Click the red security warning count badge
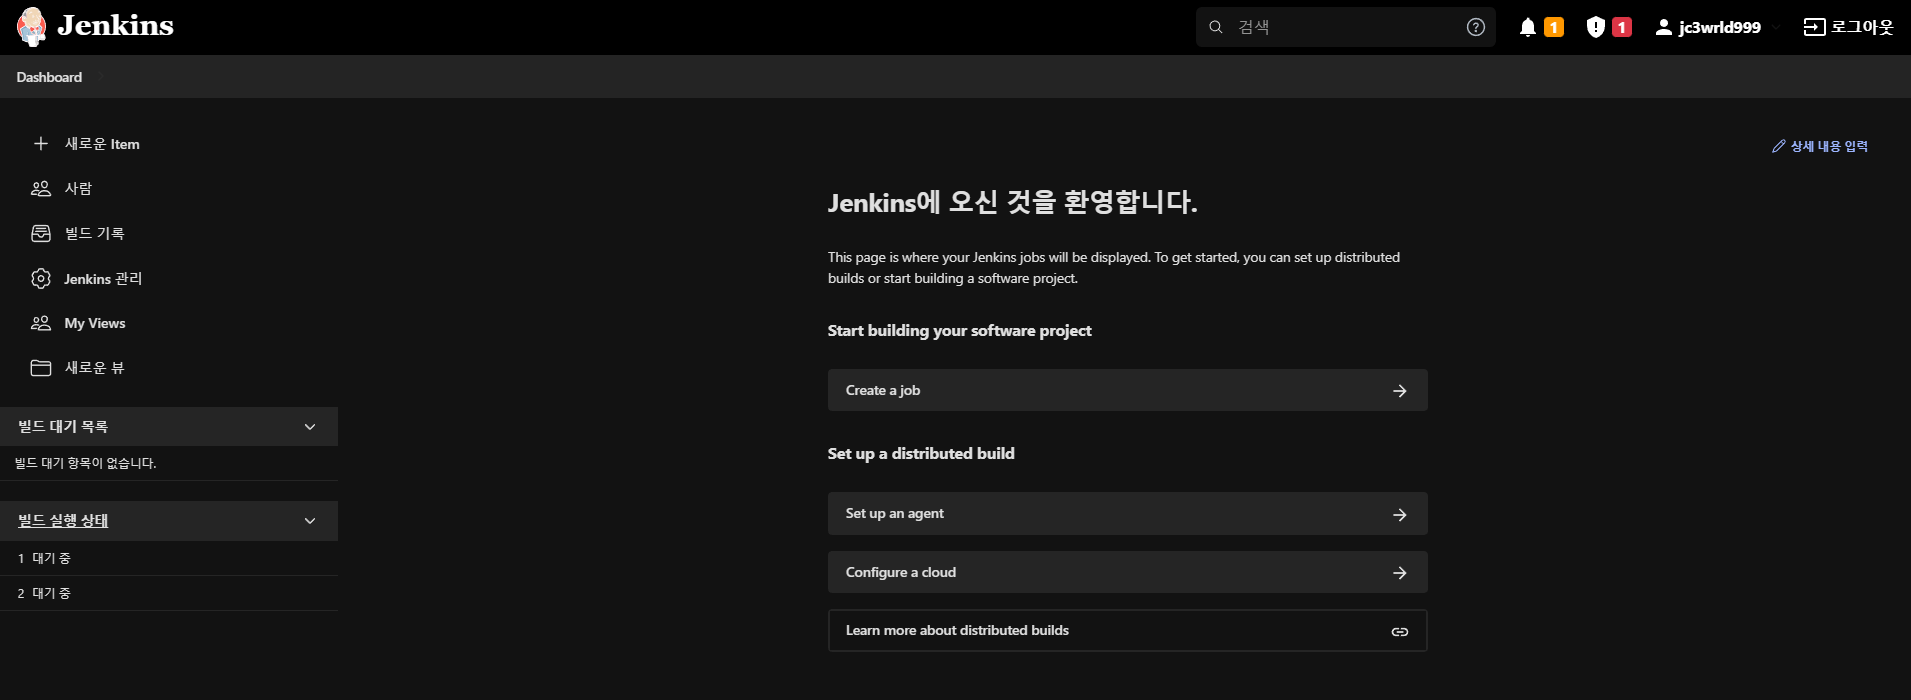1911x700 pixels. click(1622, 27)
